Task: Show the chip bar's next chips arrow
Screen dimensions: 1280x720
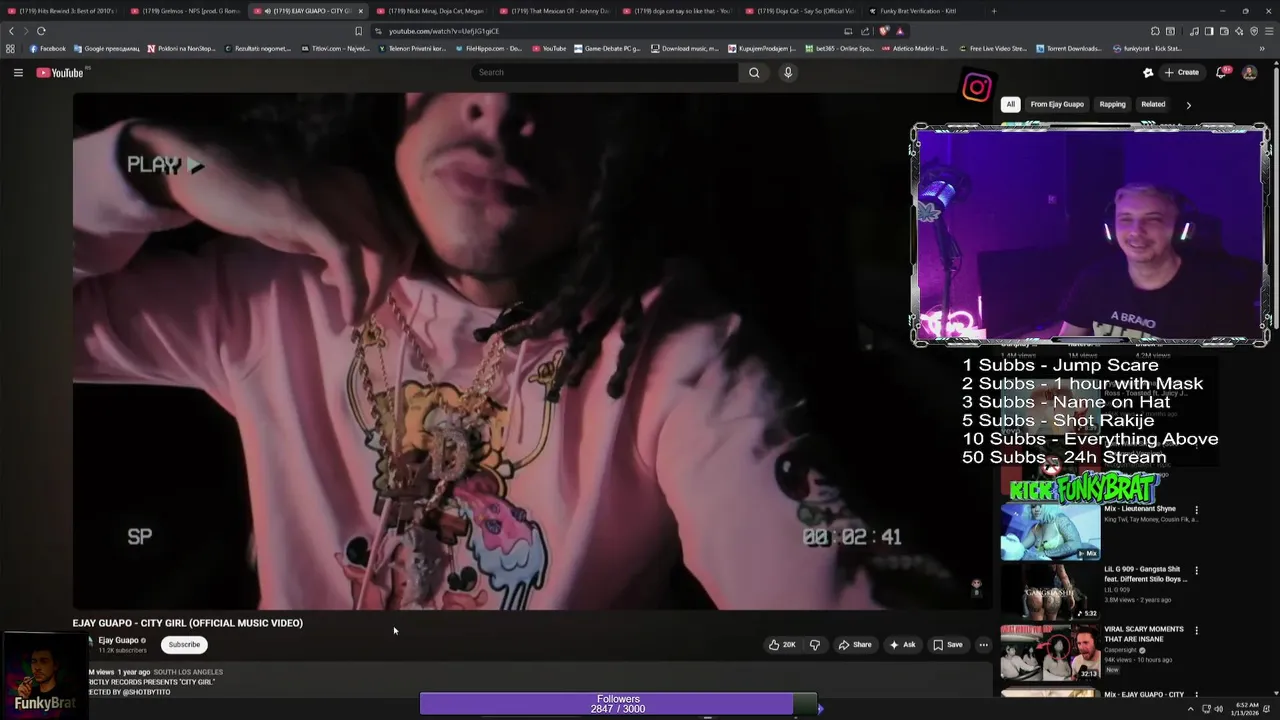Action: pos(1188,104)
